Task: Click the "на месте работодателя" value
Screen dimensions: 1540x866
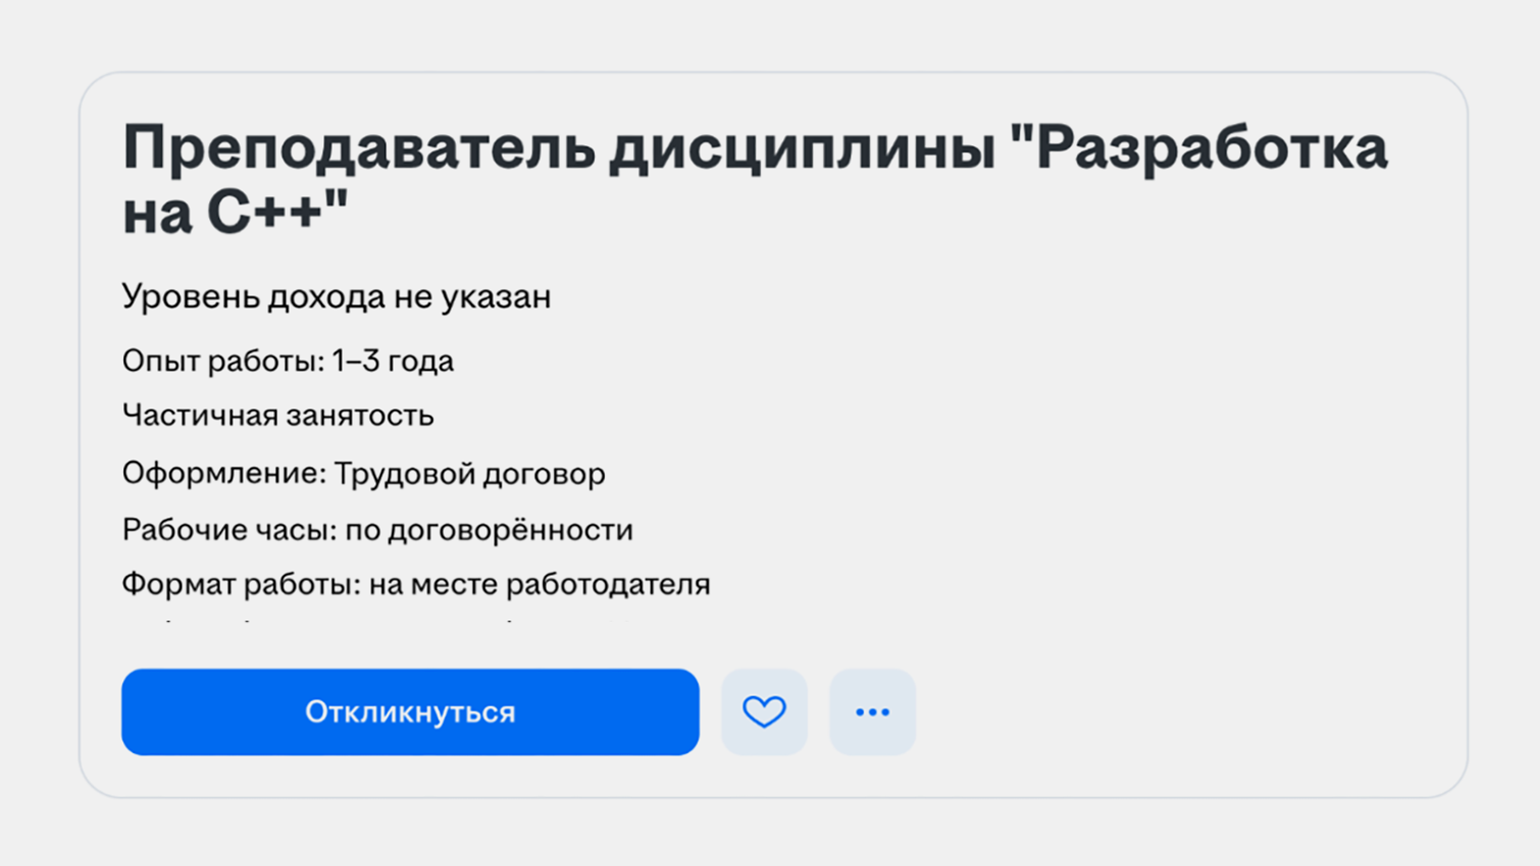Action: [539, 584]
